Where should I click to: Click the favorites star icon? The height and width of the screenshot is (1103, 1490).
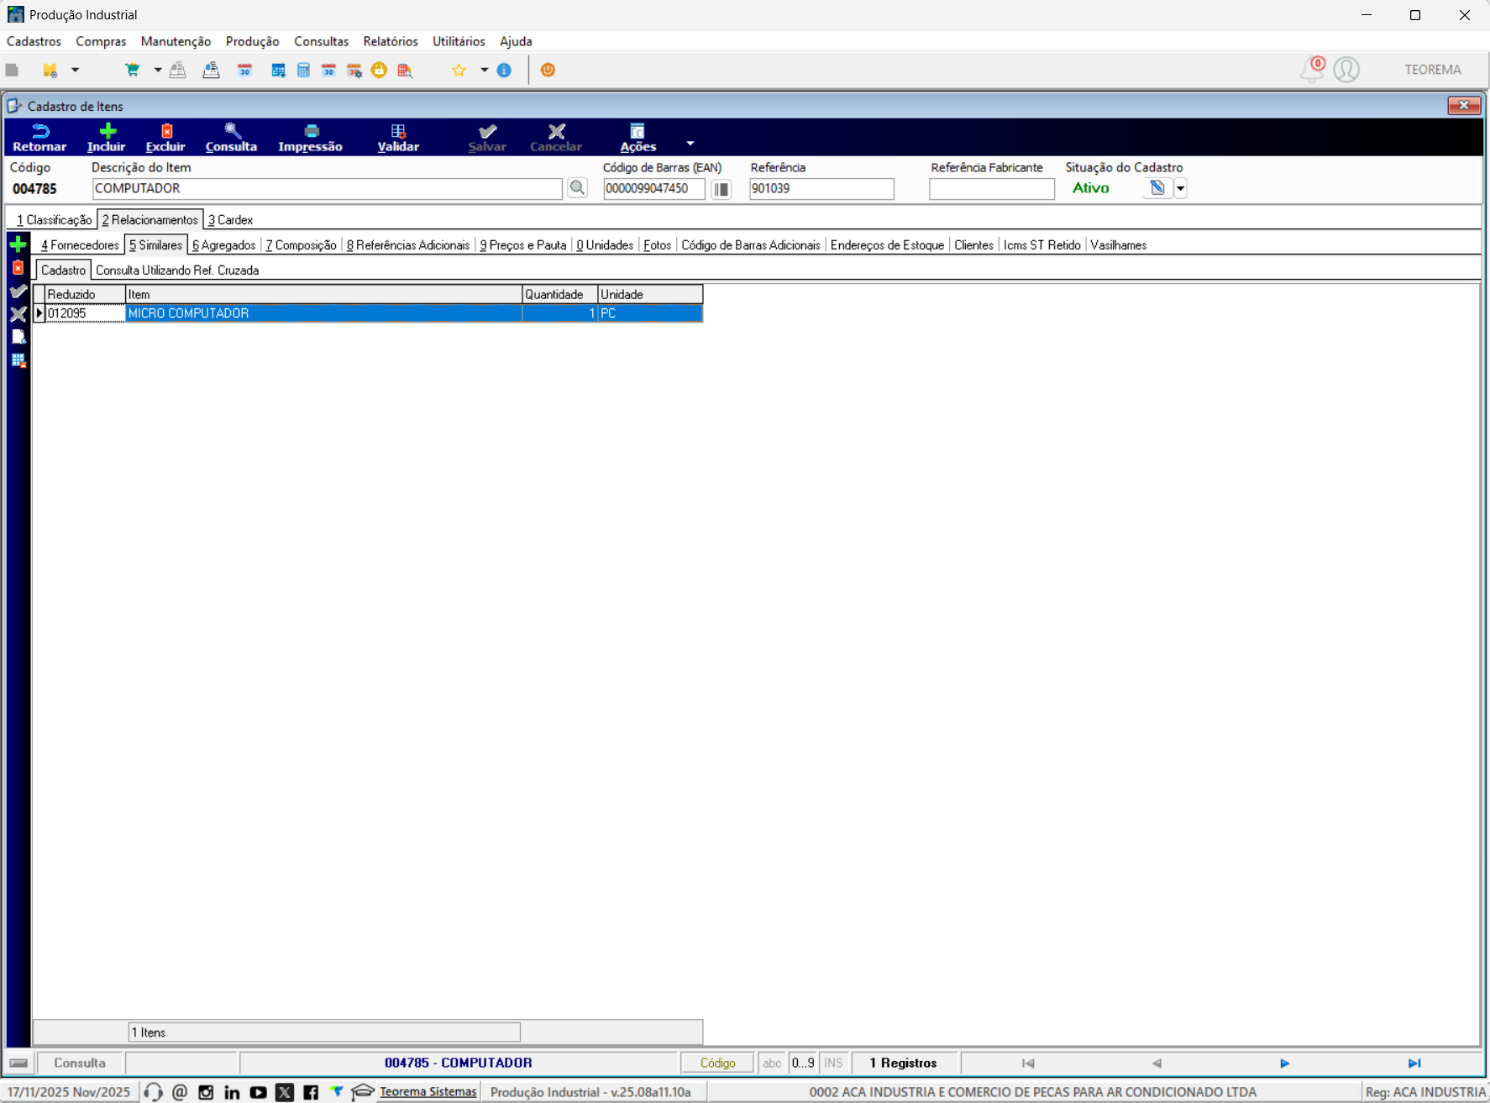point(459,70)
